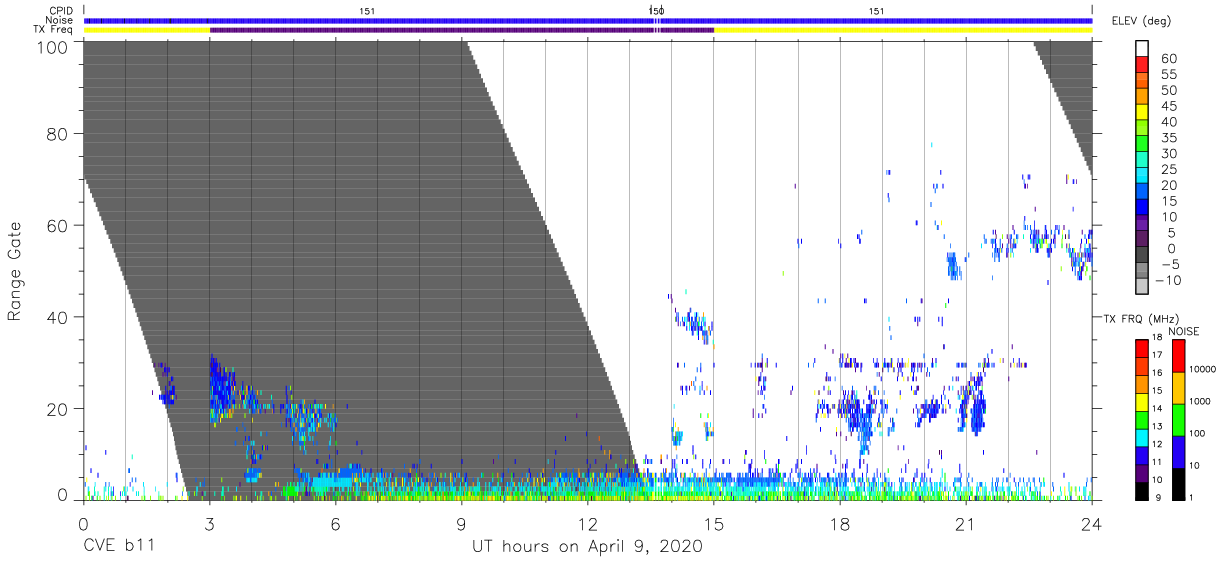
Task: Click the ELEV colorbar label -10
Action: [x=1167, y=280]
